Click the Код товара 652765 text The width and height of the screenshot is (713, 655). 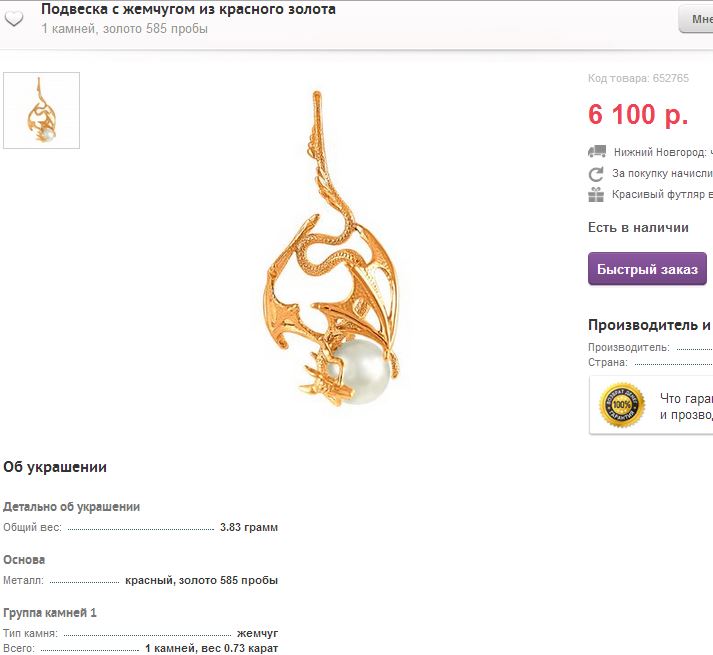(x=638, y=78)
